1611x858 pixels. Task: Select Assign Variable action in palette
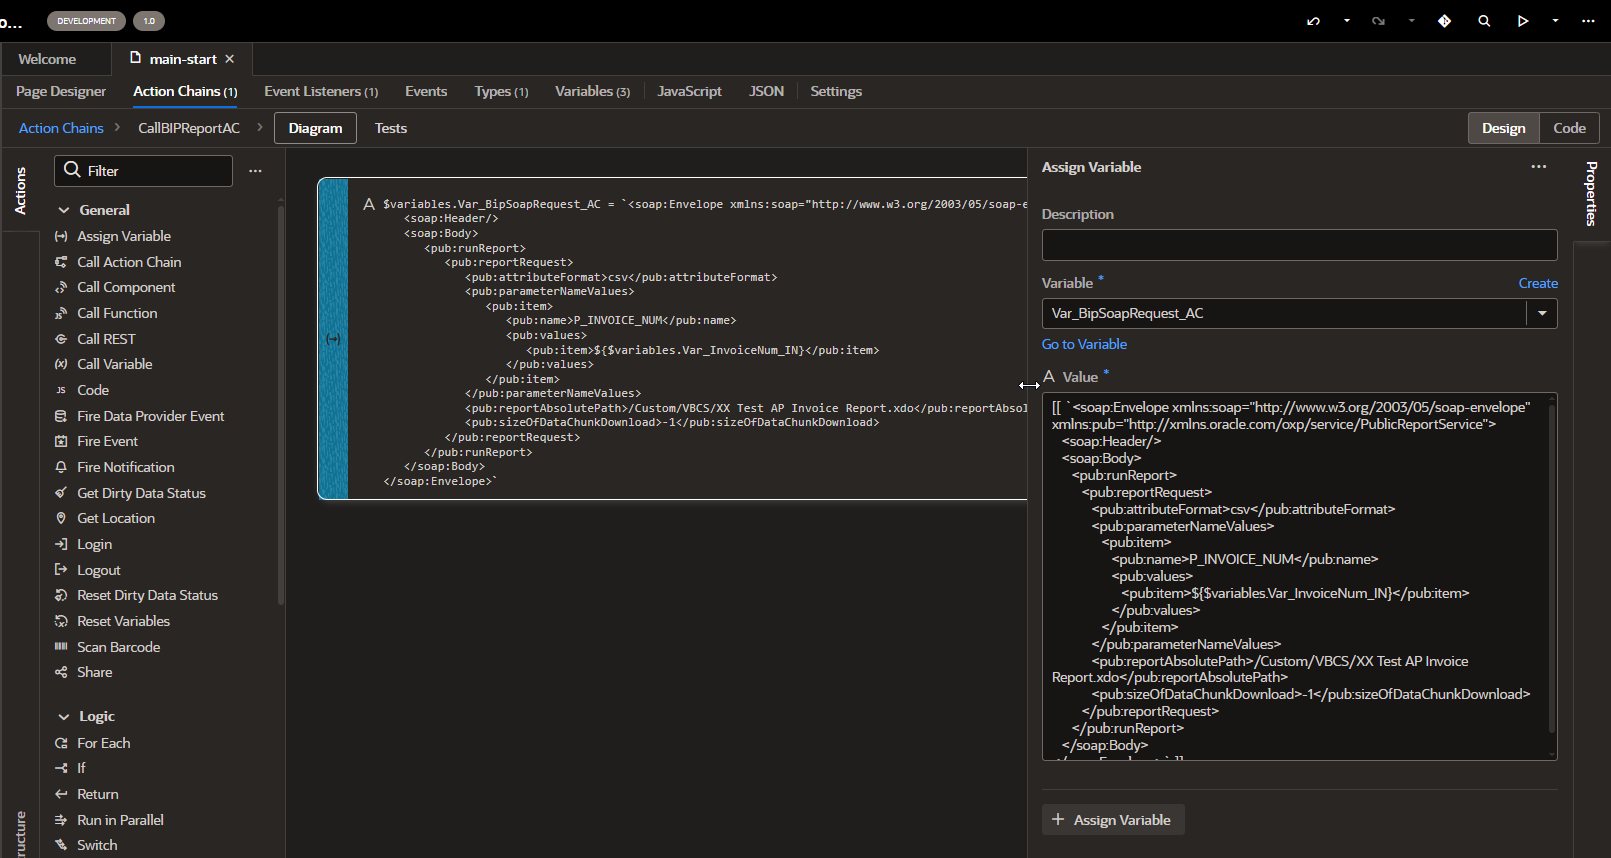tap(124, 236)
